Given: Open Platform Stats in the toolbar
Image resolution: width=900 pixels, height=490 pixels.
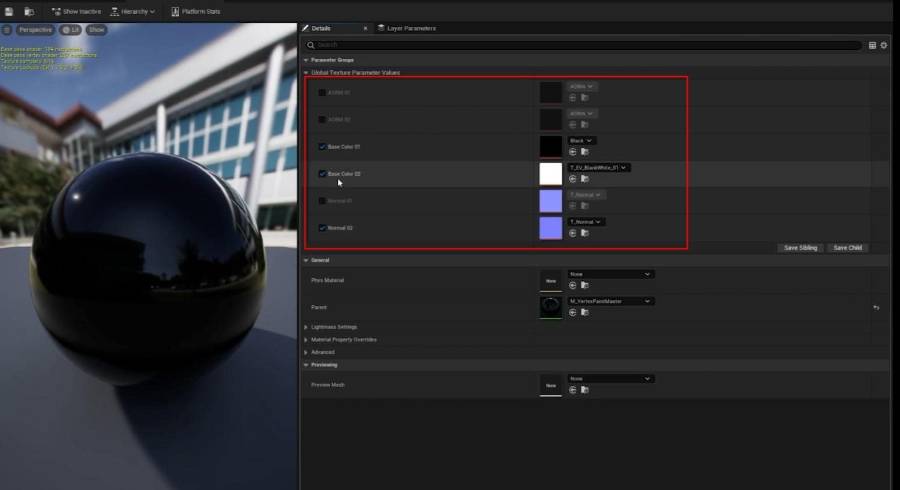Looking at the screenshot, I should tap(196, 11).
